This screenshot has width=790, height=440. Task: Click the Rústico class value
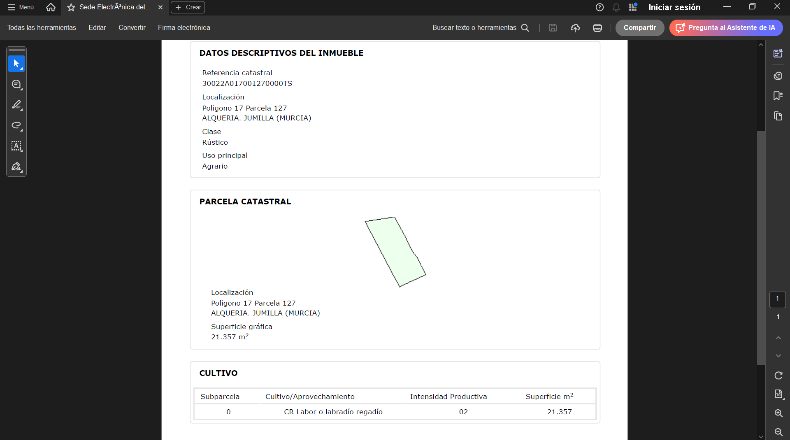click(x=215, y=143)
